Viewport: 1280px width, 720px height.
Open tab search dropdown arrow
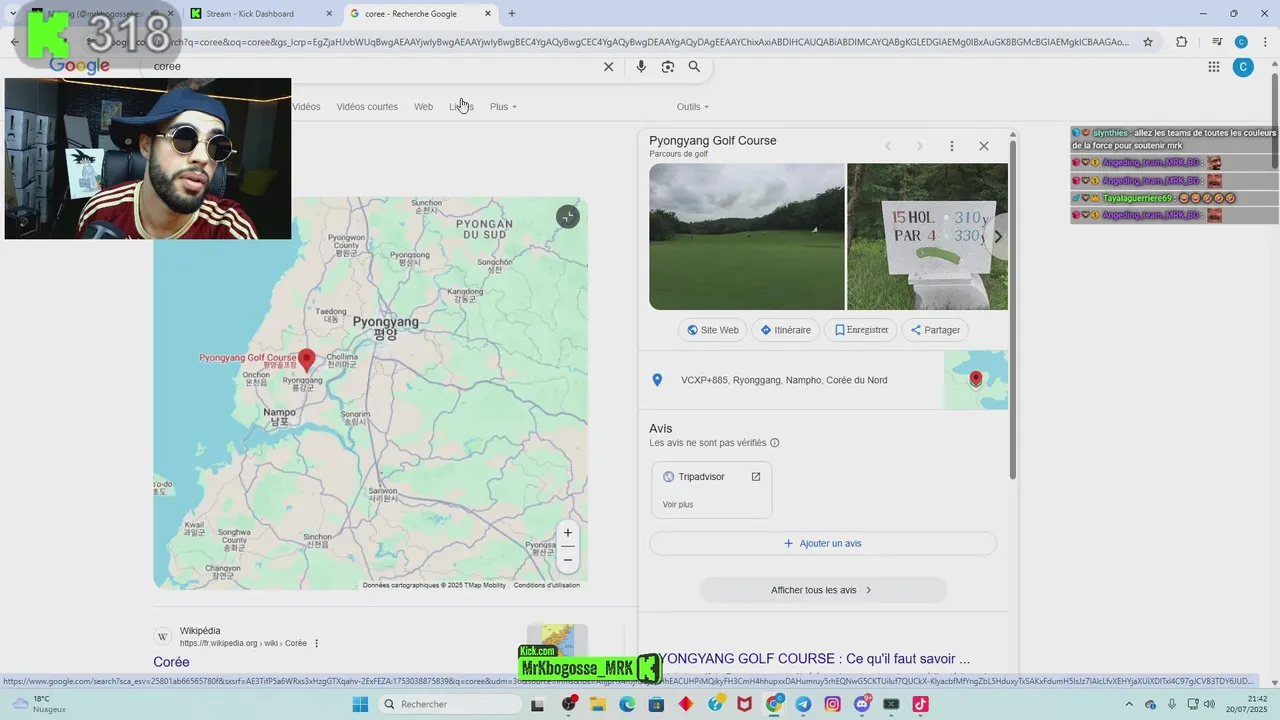(13, 14)
